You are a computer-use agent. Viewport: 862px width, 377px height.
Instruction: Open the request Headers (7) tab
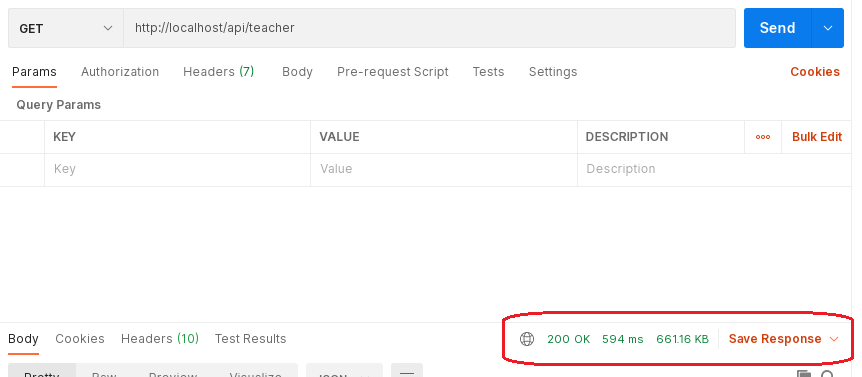[219, 72]
